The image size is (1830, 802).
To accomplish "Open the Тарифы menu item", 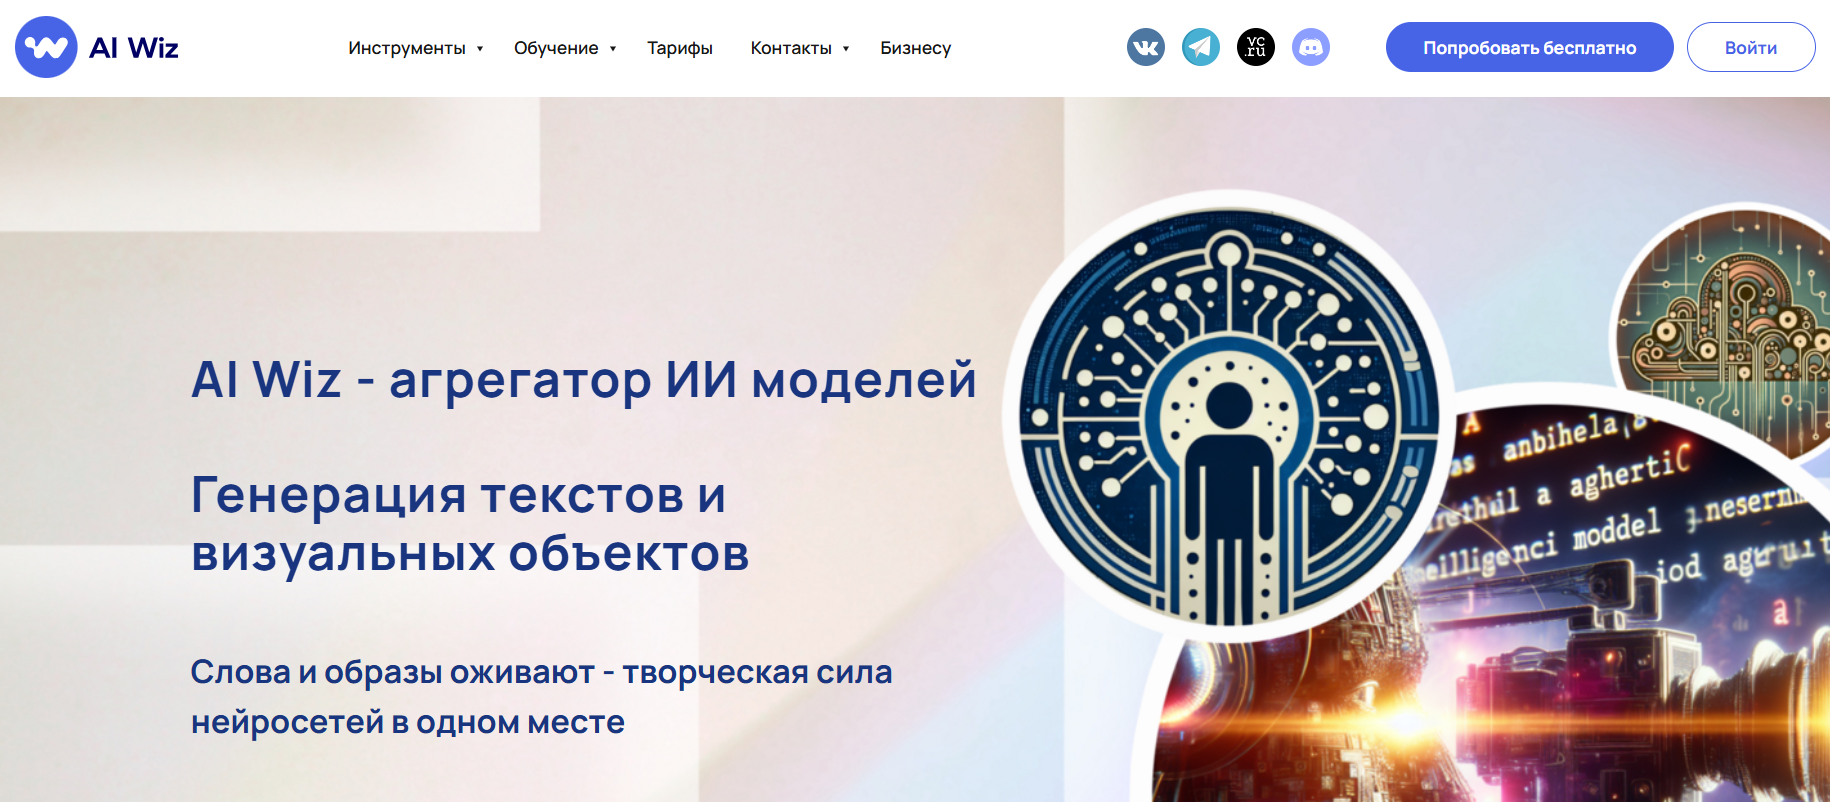I will (680, 48).
